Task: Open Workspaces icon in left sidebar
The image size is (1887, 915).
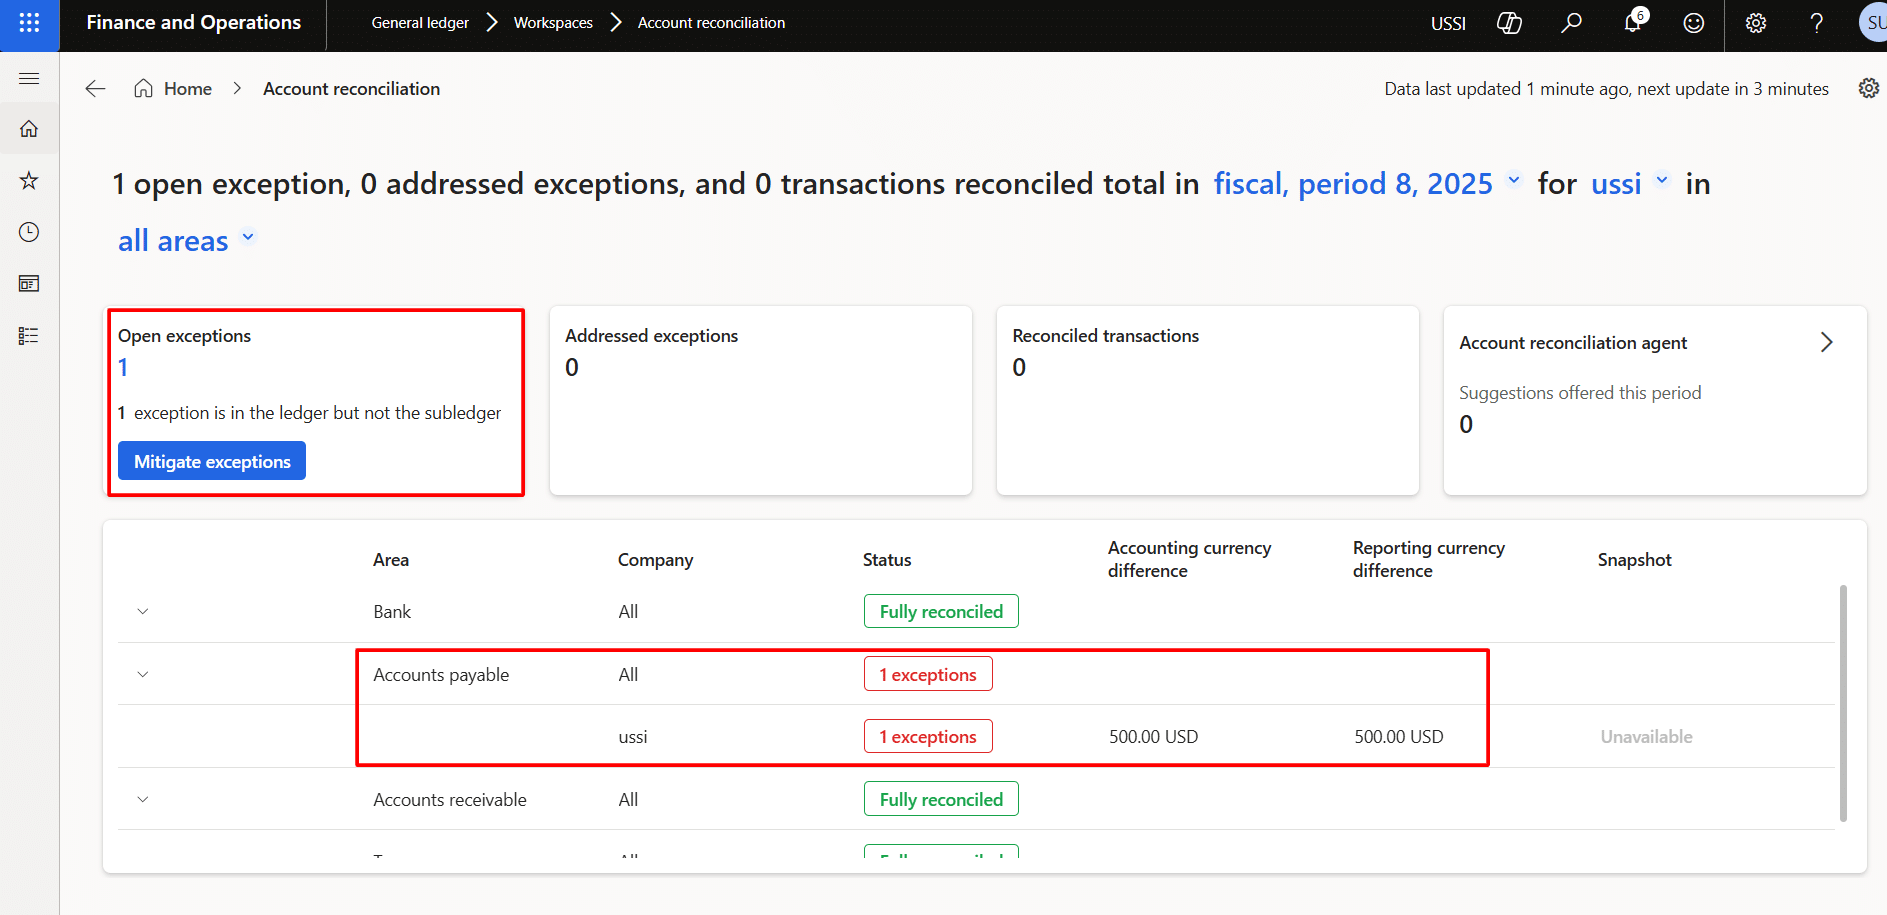Action: pyautogui.click(x=29, y=284)
